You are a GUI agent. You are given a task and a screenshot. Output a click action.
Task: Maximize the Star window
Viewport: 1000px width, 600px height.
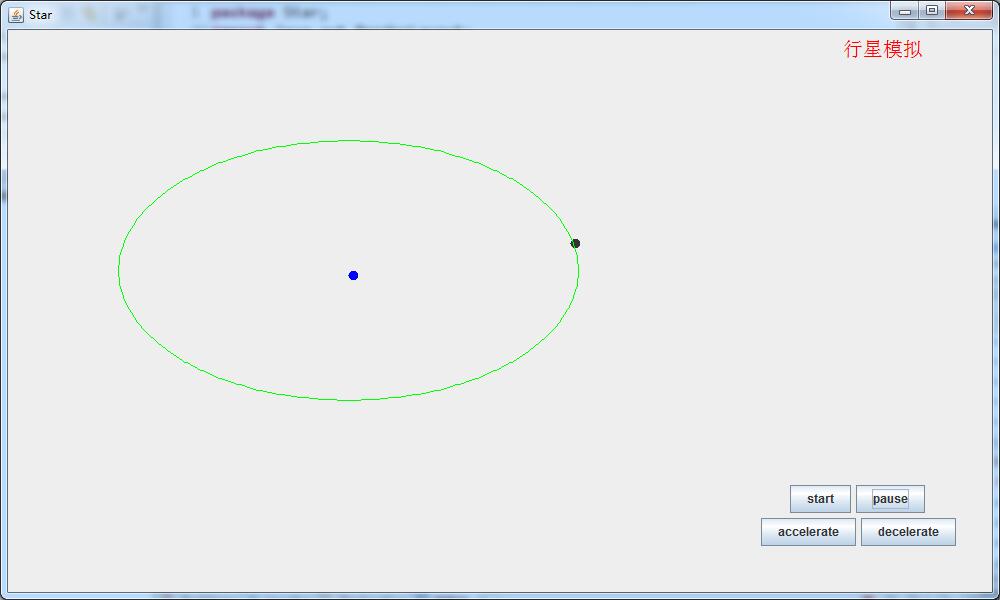pyautogui.click(x=932, y=11)
